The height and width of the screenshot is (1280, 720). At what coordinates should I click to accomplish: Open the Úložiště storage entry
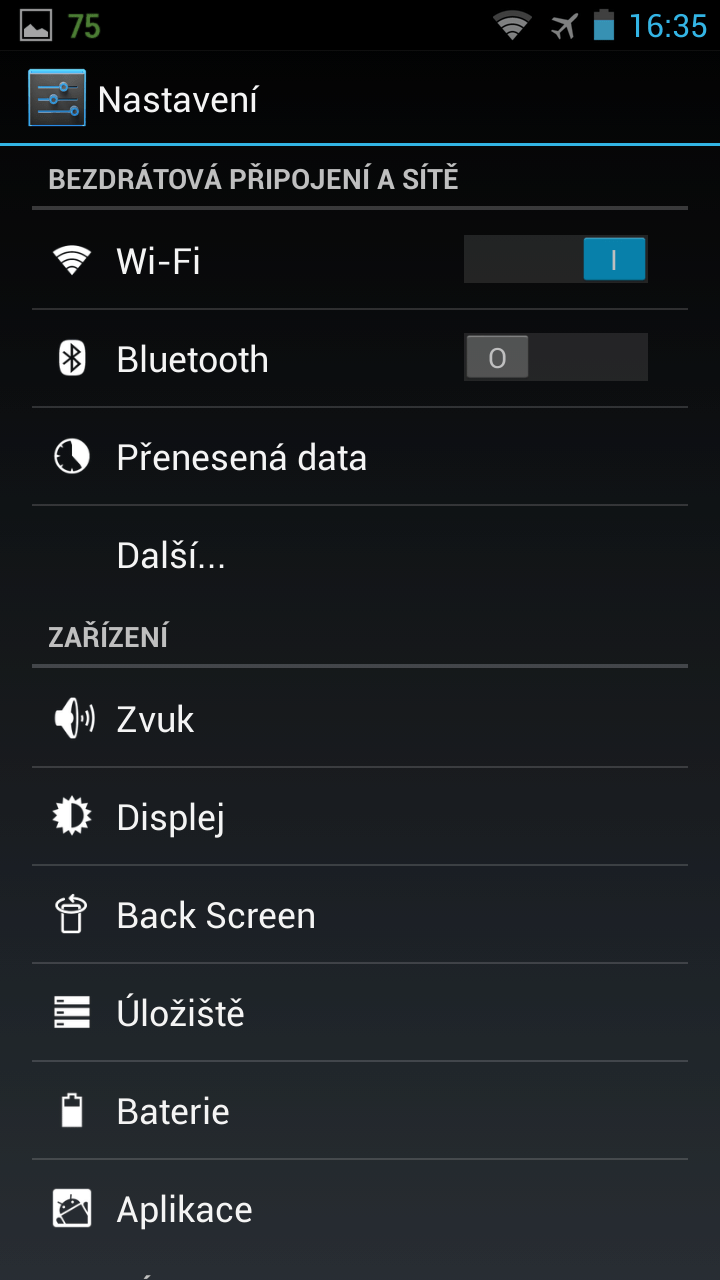[x=360, y=1013]
